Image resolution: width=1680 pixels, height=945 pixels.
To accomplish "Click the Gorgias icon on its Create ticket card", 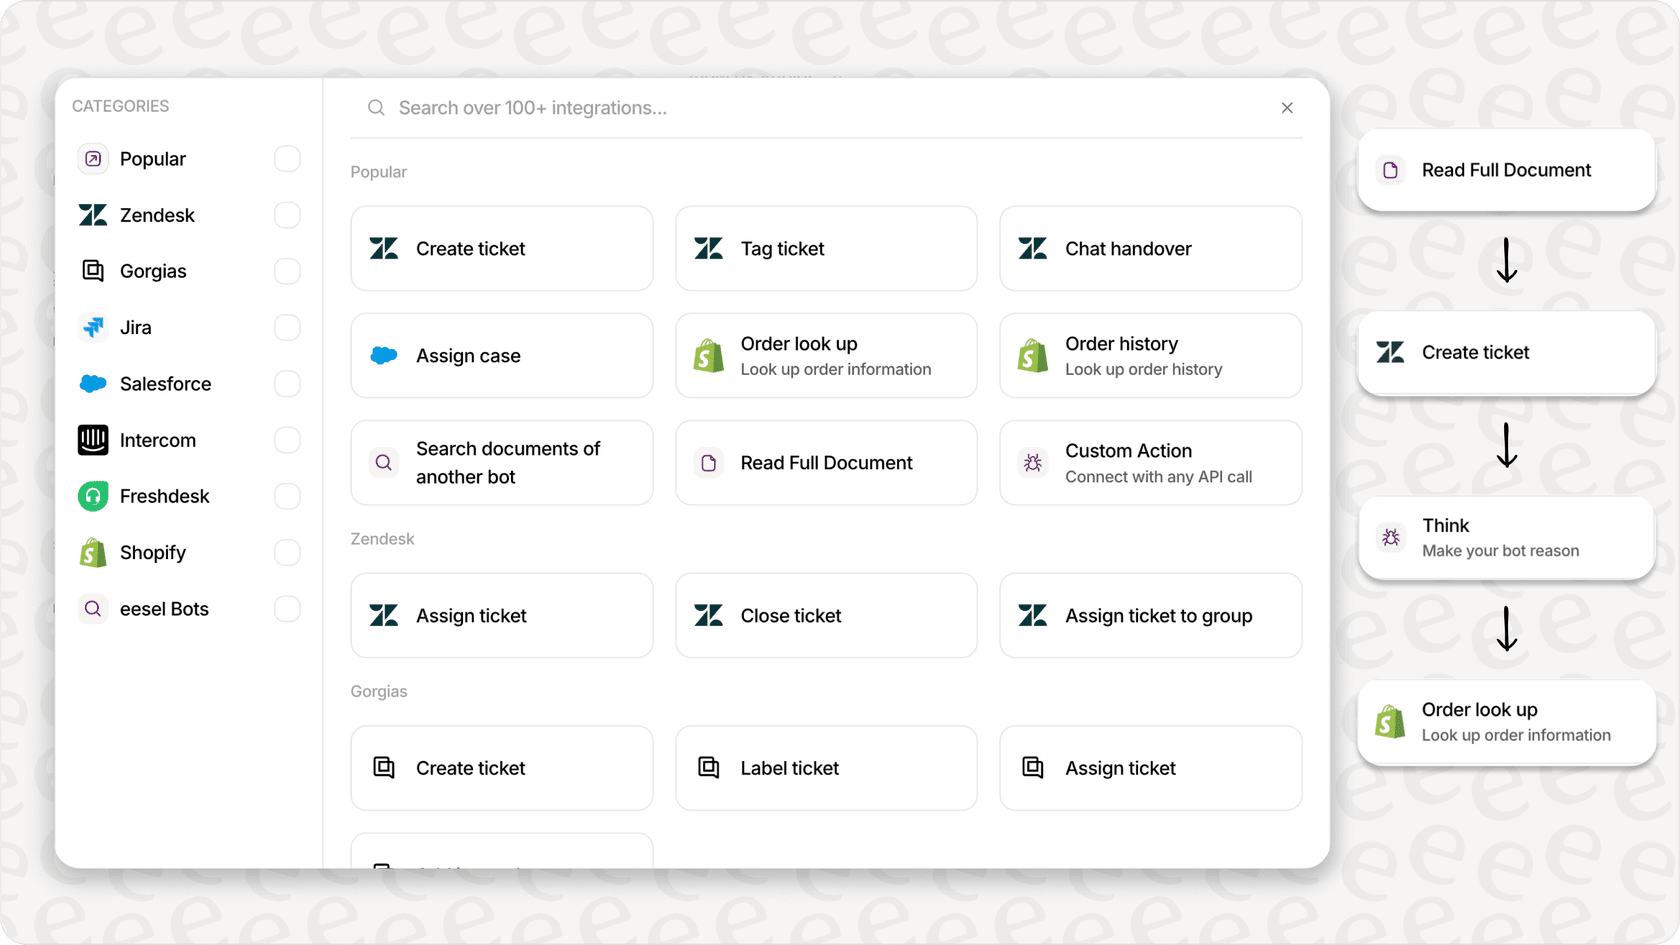I will (384, 768).
